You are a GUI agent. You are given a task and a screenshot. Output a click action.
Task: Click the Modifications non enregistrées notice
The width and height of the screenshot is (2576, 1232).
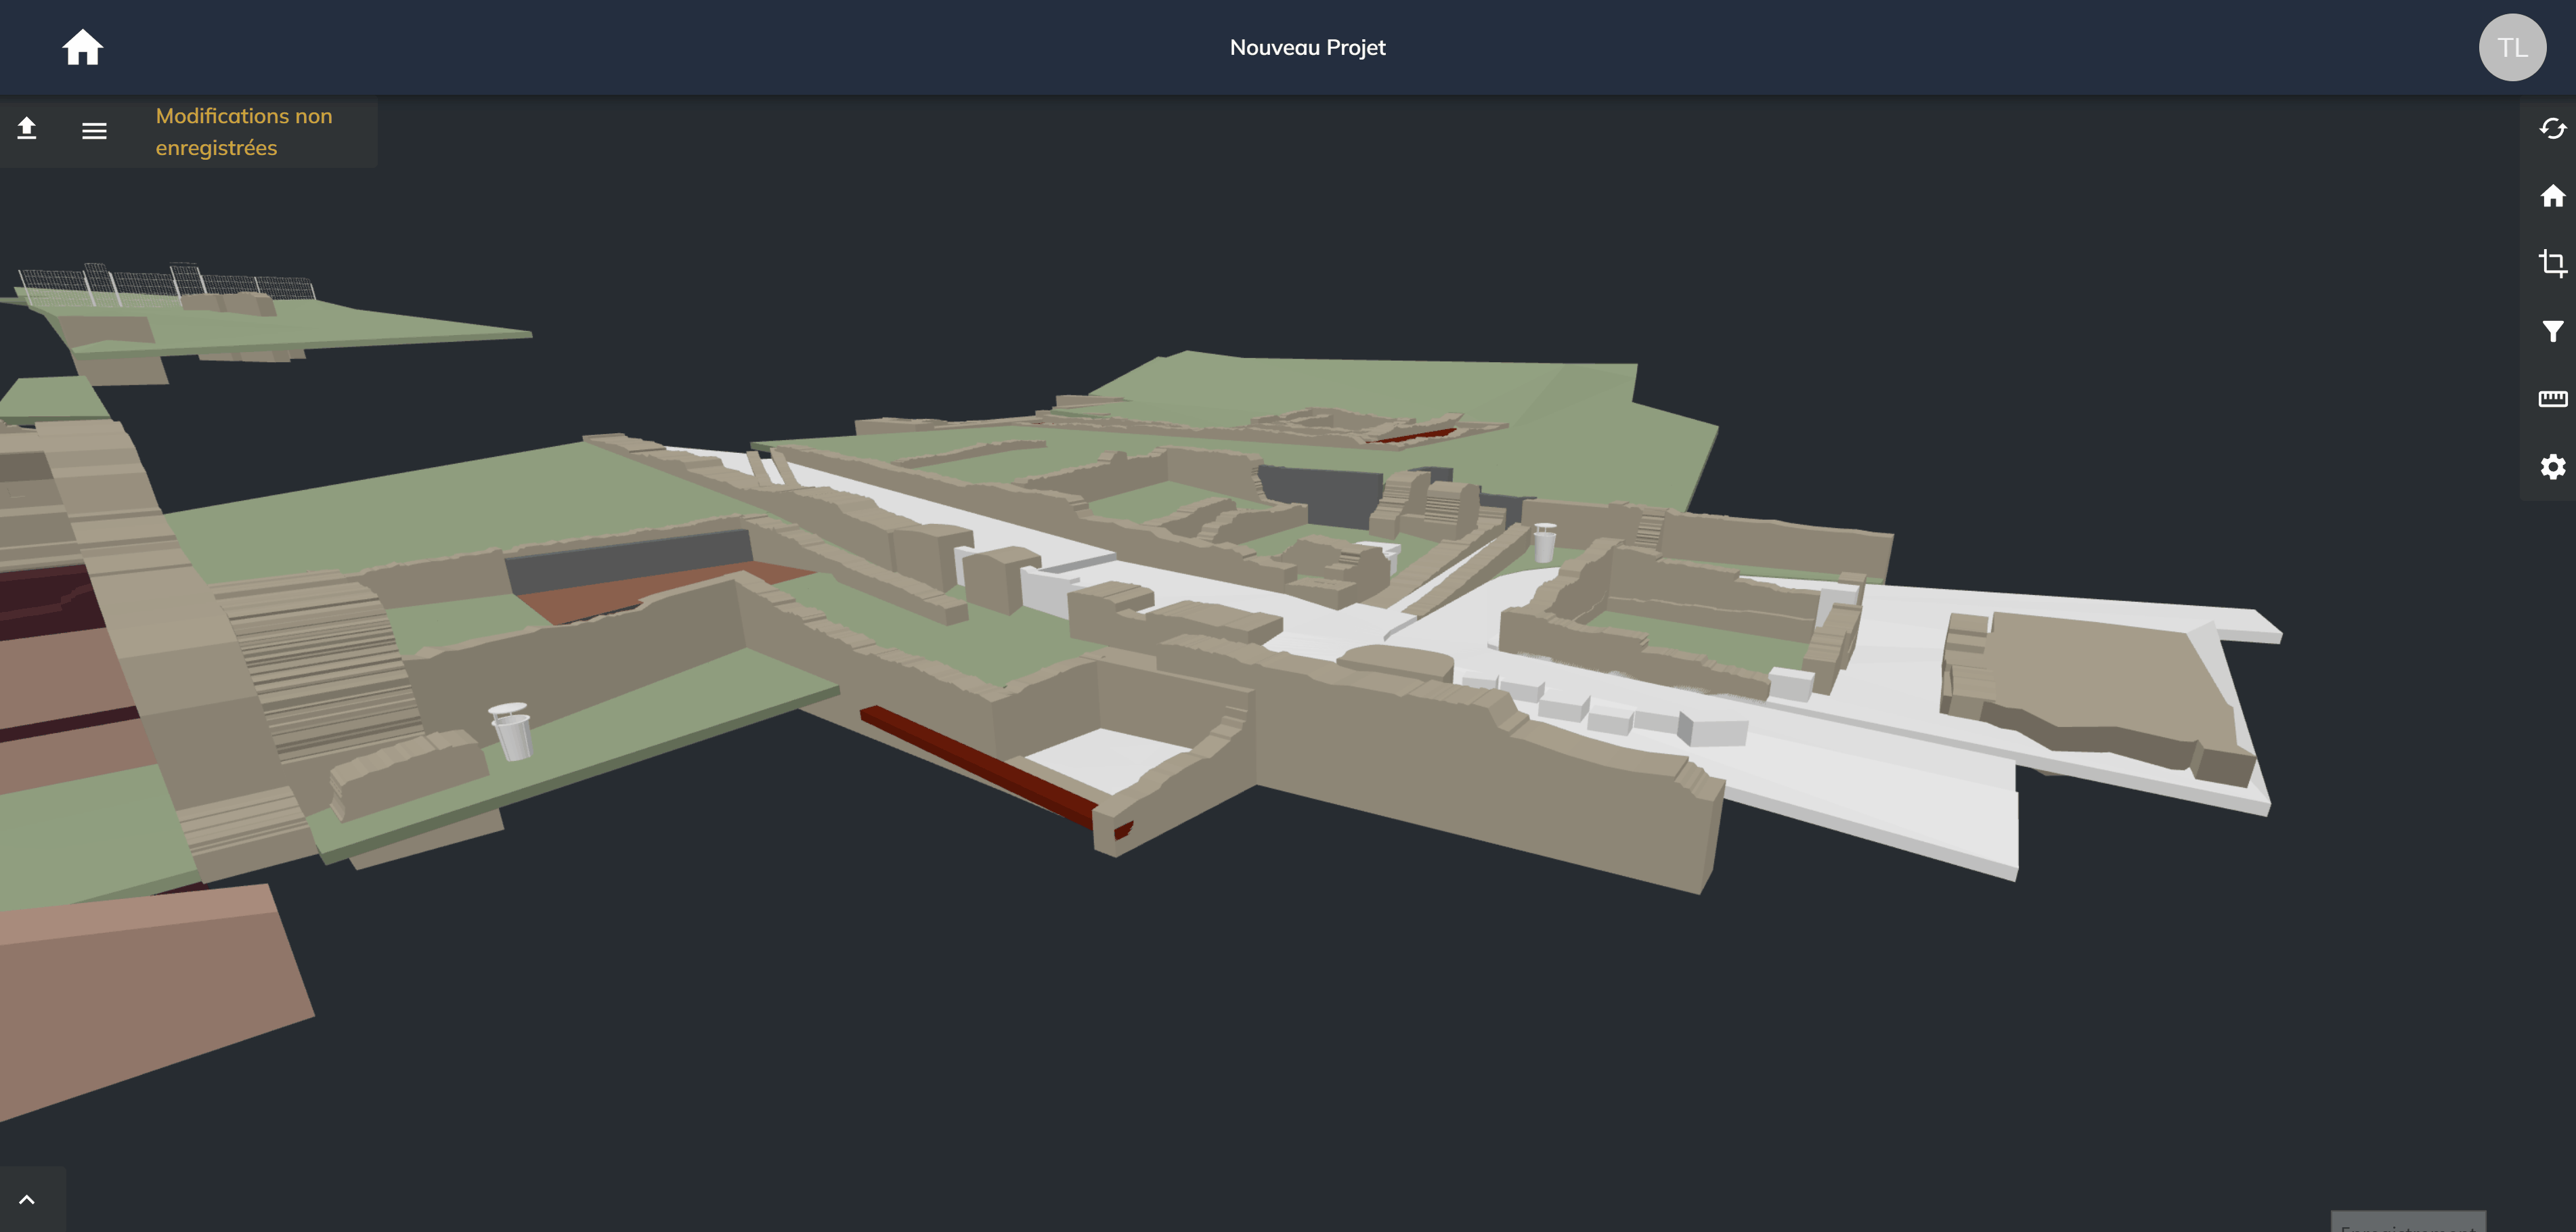tap(244, 132)
